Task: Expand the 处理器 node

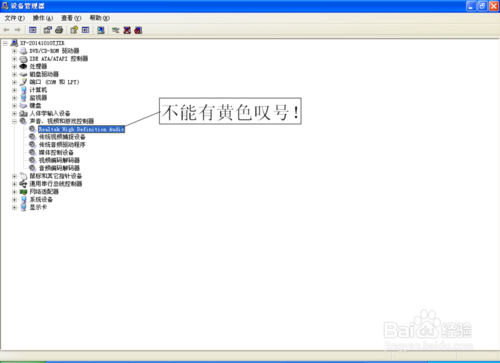Action: [x=14, y=67]
